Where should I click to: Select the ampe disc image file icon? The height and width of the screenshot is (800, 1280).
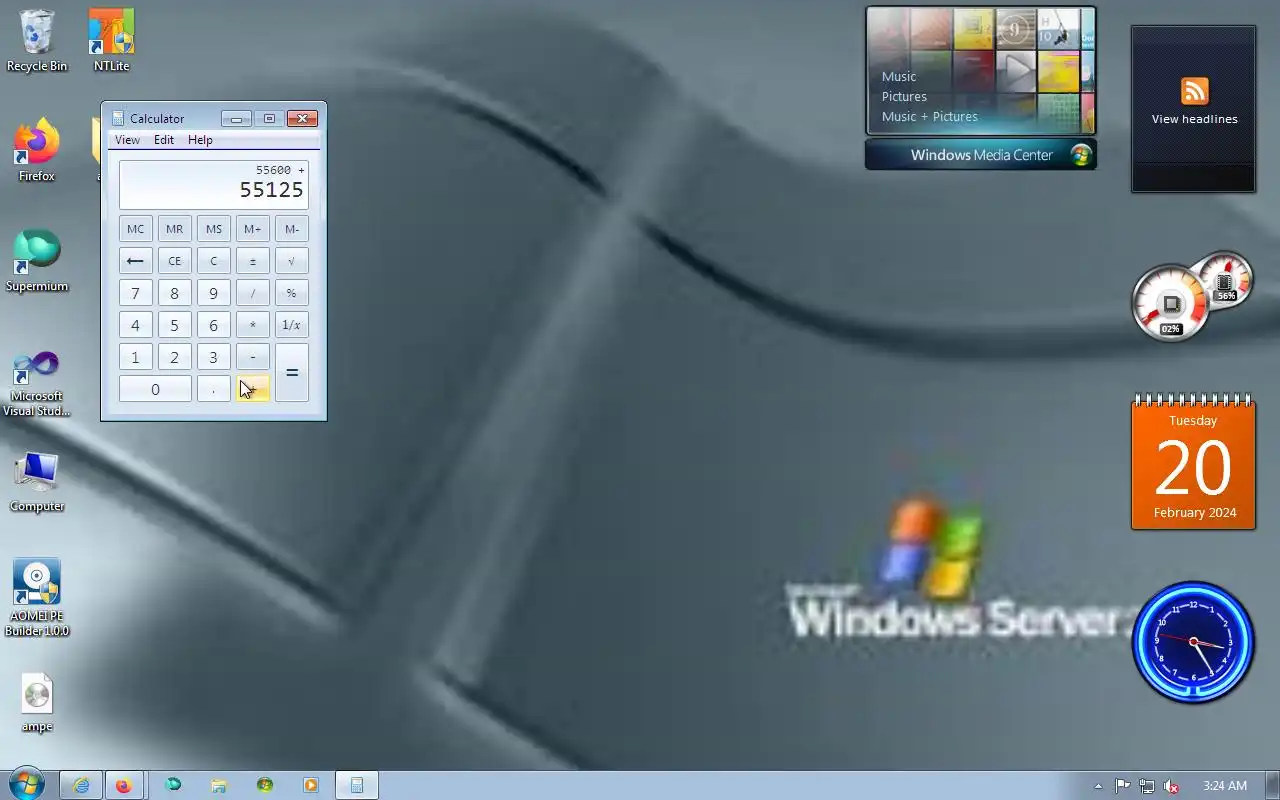pyautogui.click(x=37, y=703)
